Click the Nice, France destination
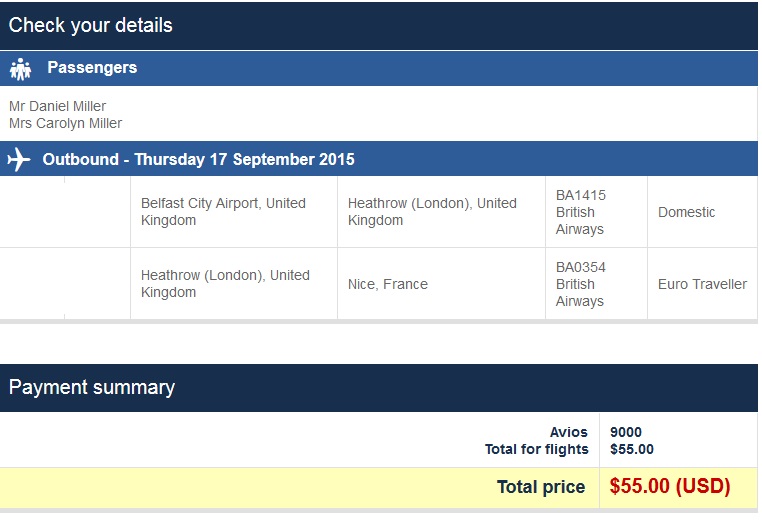 click(x=388, y=284)
